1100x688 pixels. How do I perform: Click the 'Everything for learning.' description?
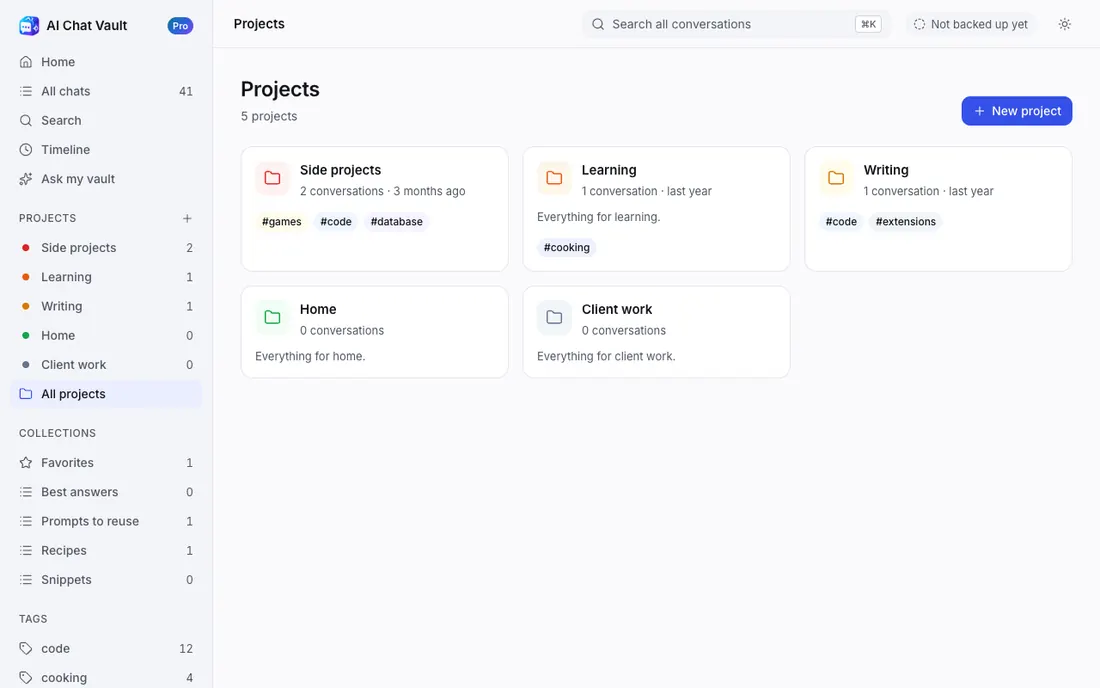(x=598, y=217)
